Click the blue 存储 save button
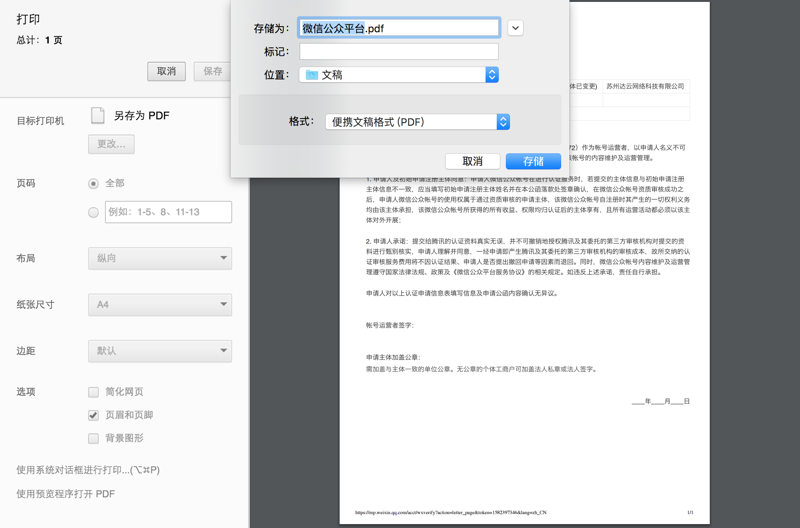Screen dimensions: 800x528 (x=533, y=161)
